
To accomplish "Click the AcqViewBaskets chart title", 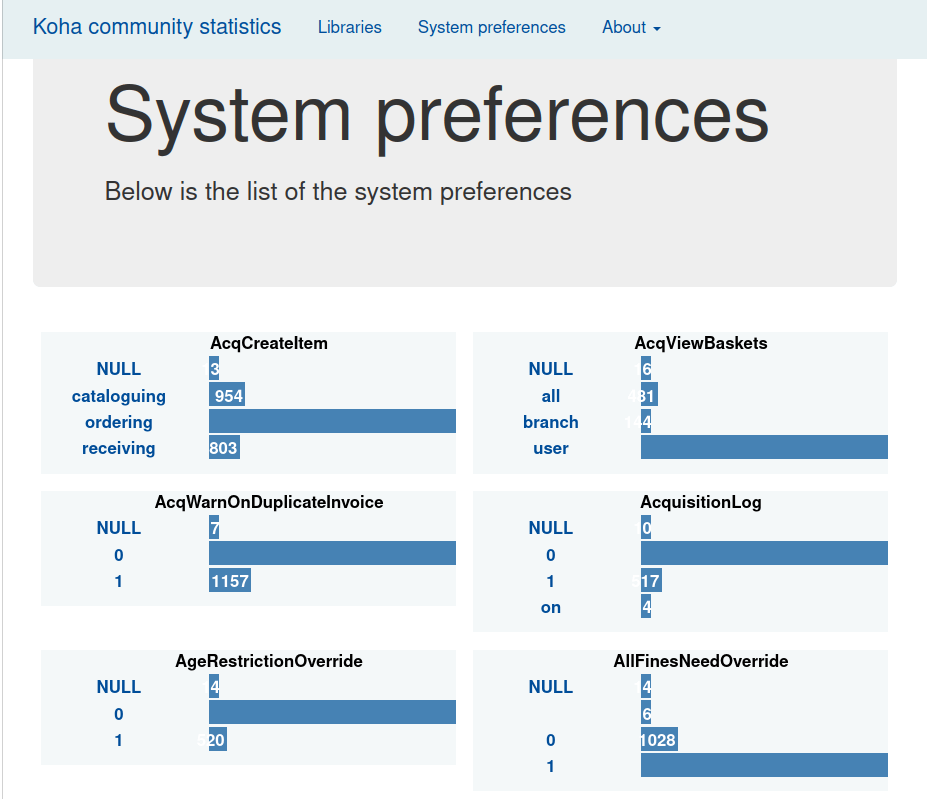I will pos(701,343).
